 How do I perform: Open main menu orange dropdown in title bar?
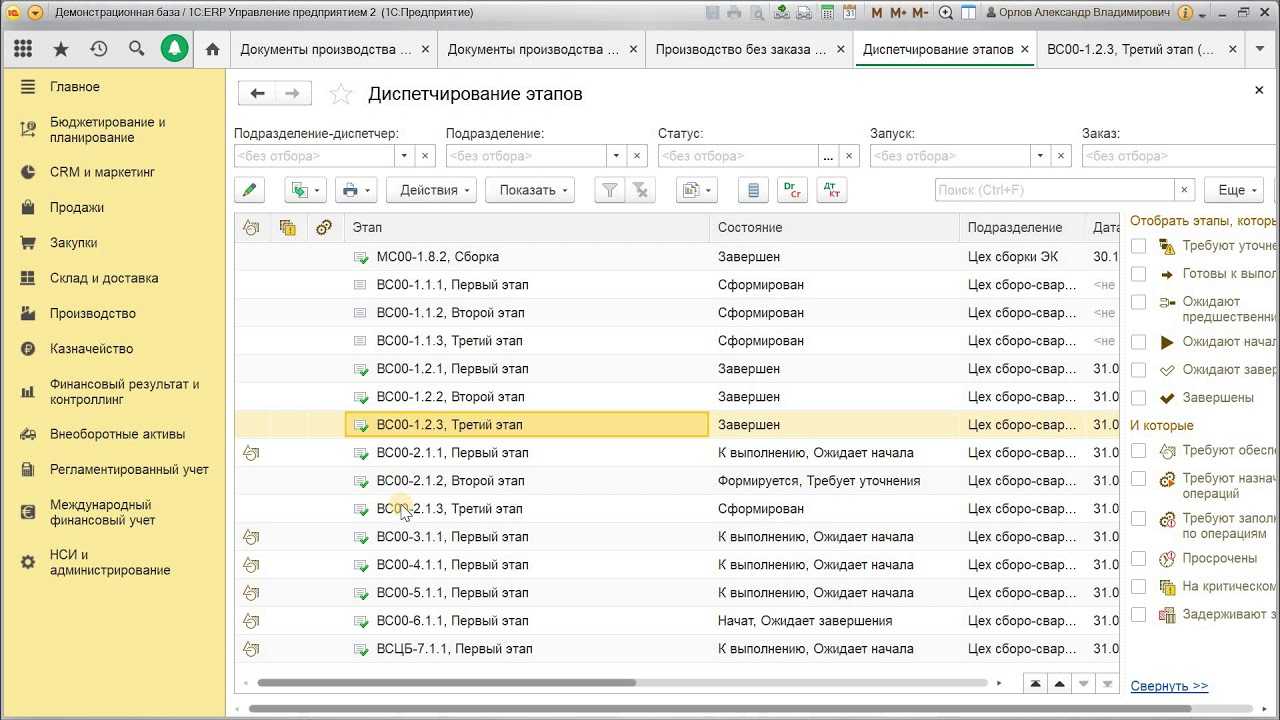click(x=36, y=13)
